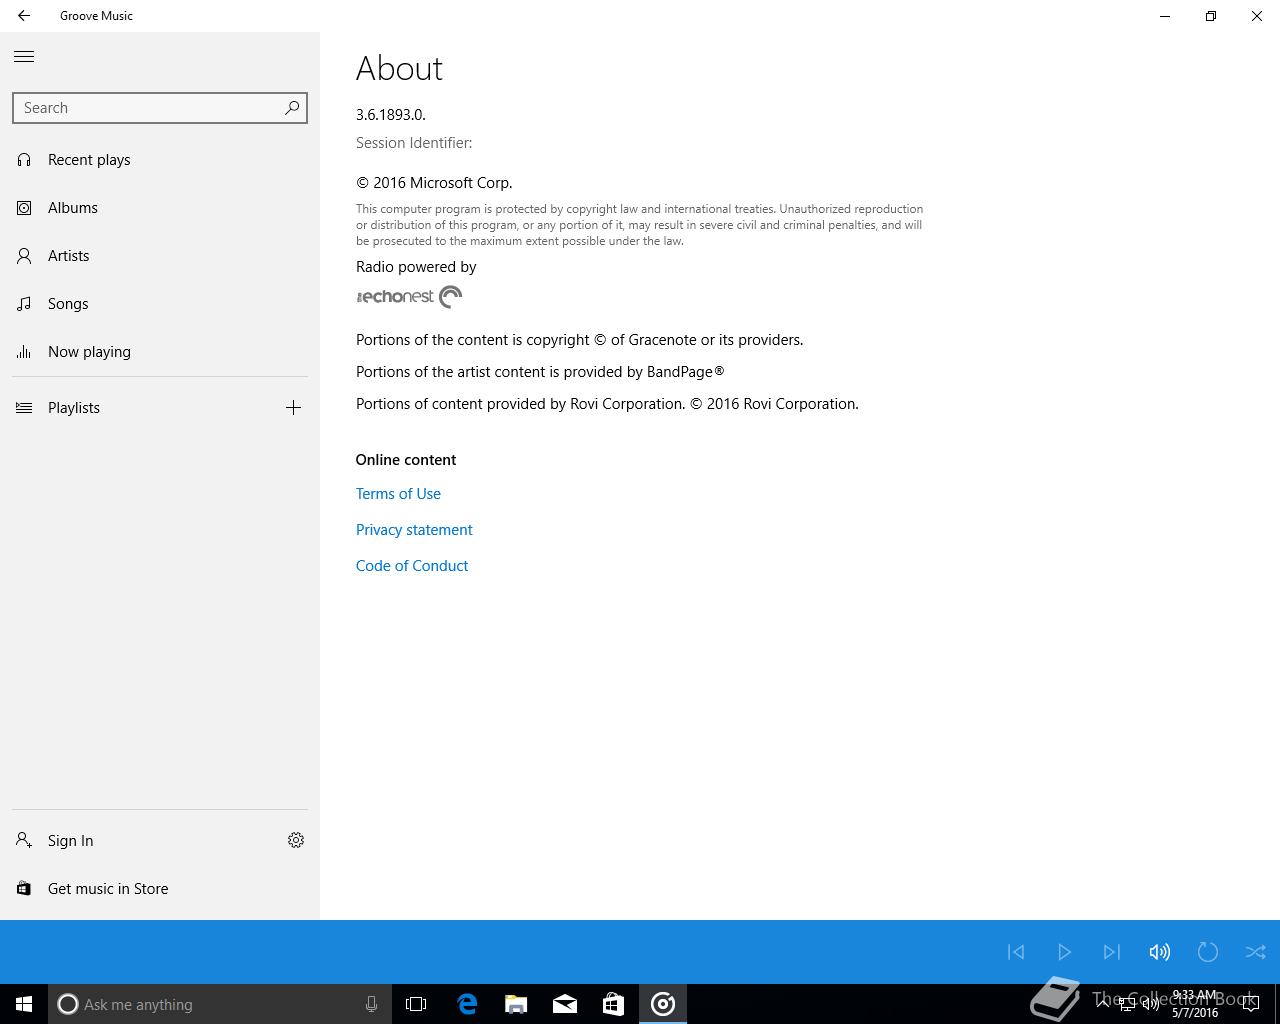Toggle shuffle mode
This screenshot has height=1024, width=1280.
1256,952
